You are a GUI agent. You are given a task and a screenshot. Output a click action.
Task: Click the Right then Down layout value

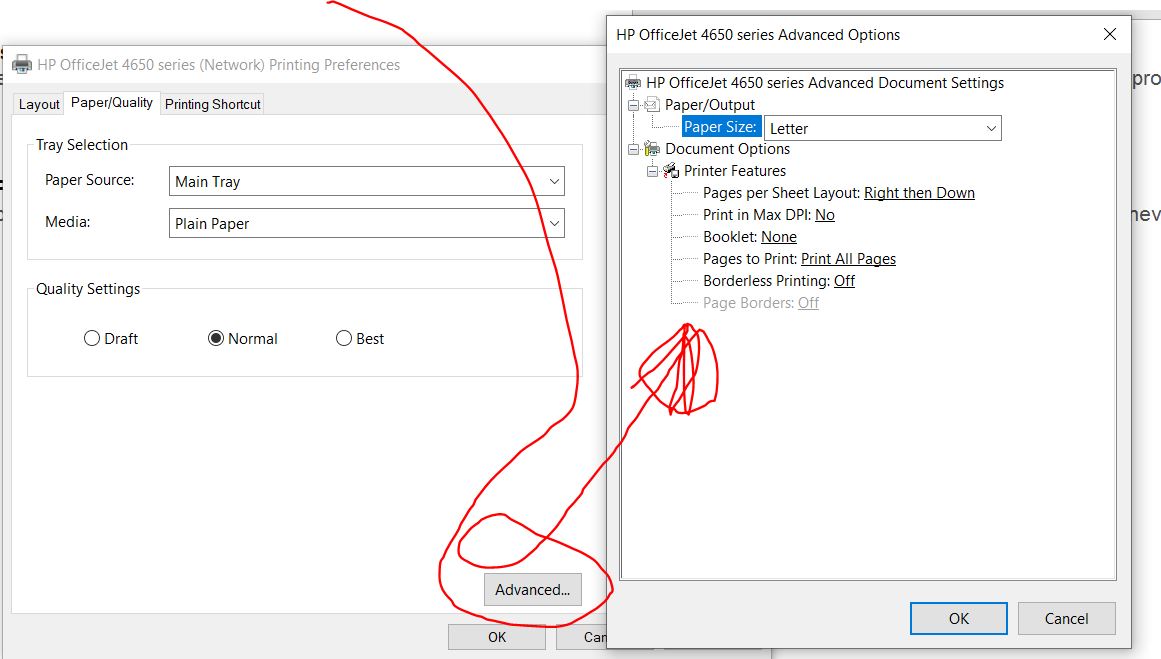tap(919, 193)
